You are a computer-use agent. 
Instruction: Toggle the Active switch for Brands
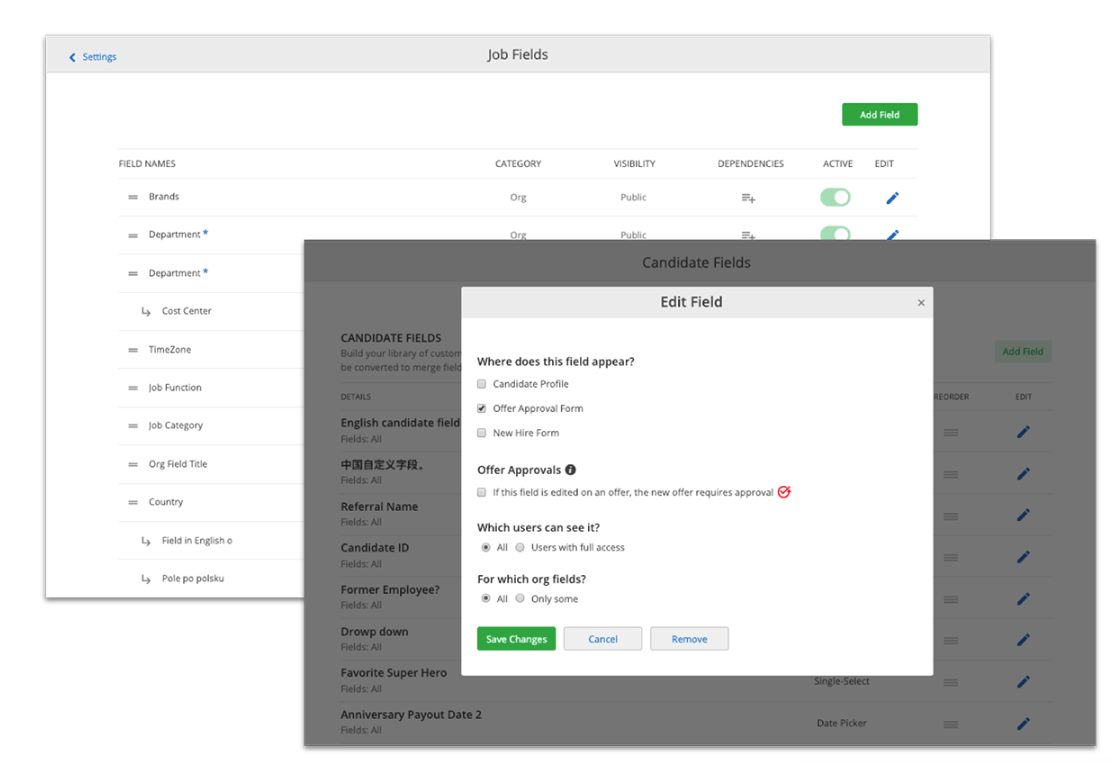pyautogui.click(x=835, y=197)
